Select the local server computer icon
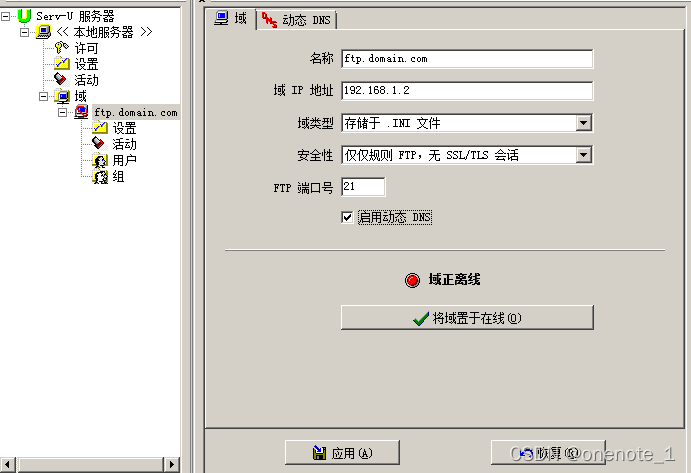The height and width of the screenshot is (473, 691). tap(43, 32)
